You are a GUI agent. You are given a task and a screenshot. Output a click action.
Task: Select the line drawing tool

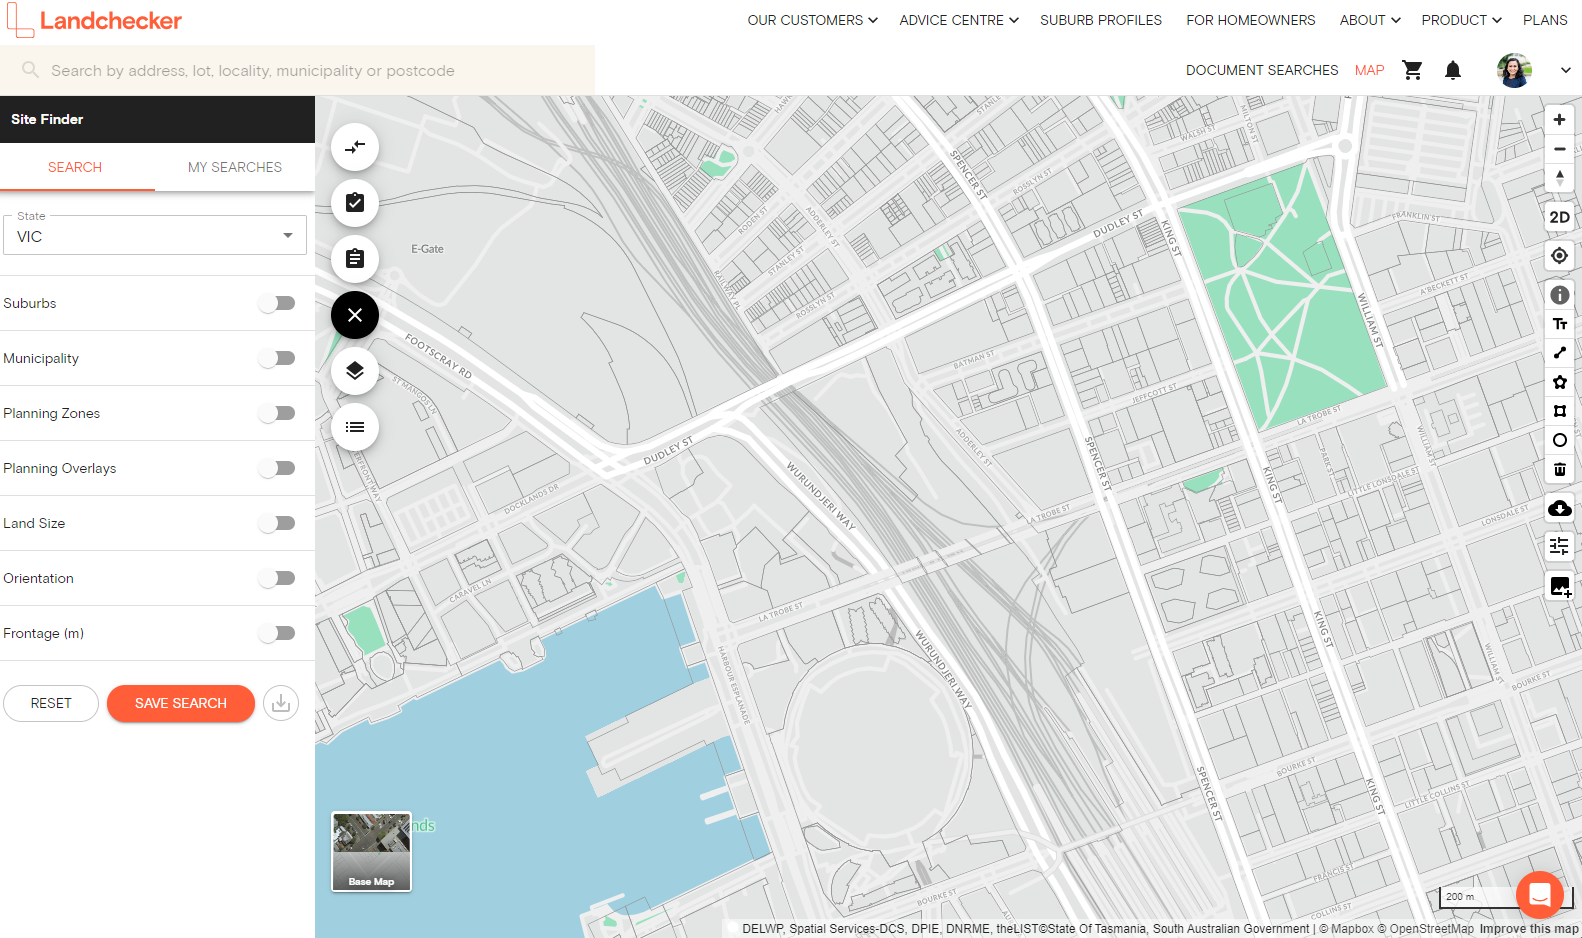1559,353
